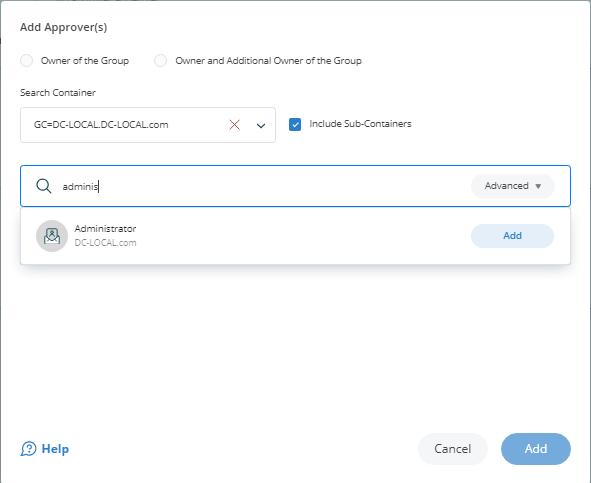Click the Help speech bubble icon
The image size is (591, 483).
click(29, 449)
